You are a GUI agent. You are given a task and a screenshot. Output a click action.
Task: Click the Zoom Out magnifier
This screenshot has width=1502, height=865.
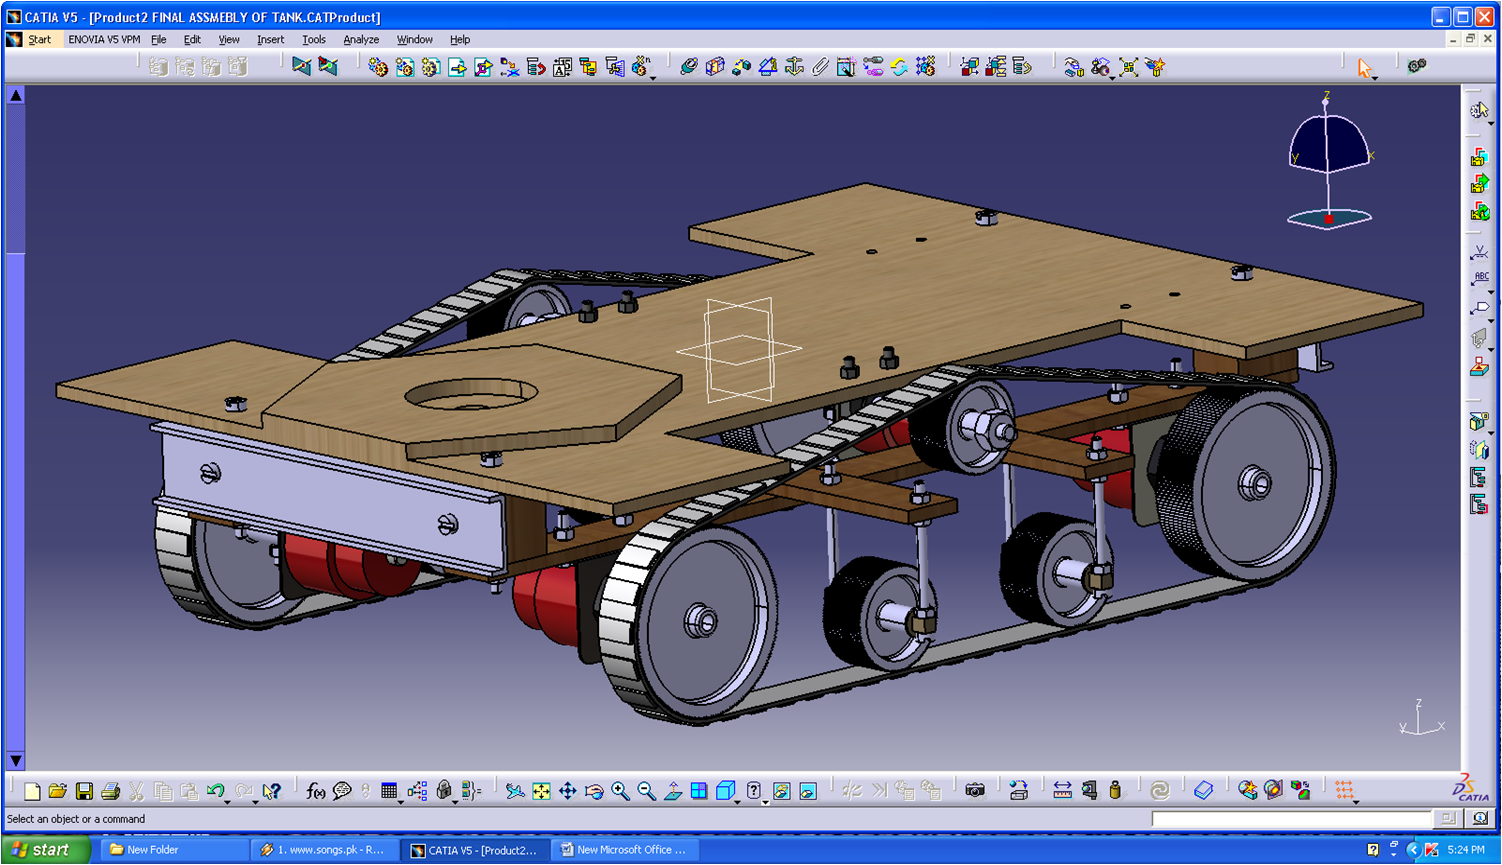(646, 792)
